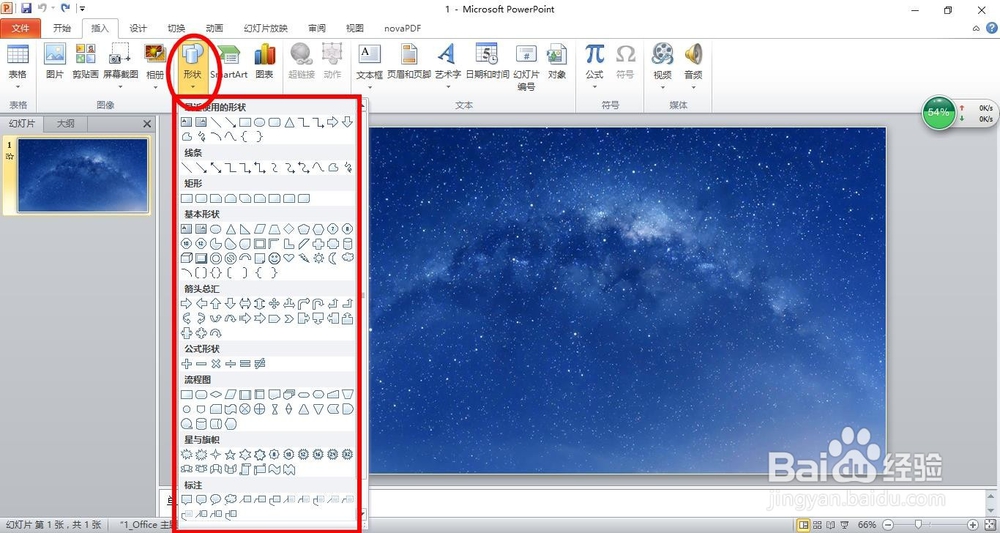The width and height of the screenshot is (1000, 533).
Task: Click the zoom slider handle
Action: (918, 525)
